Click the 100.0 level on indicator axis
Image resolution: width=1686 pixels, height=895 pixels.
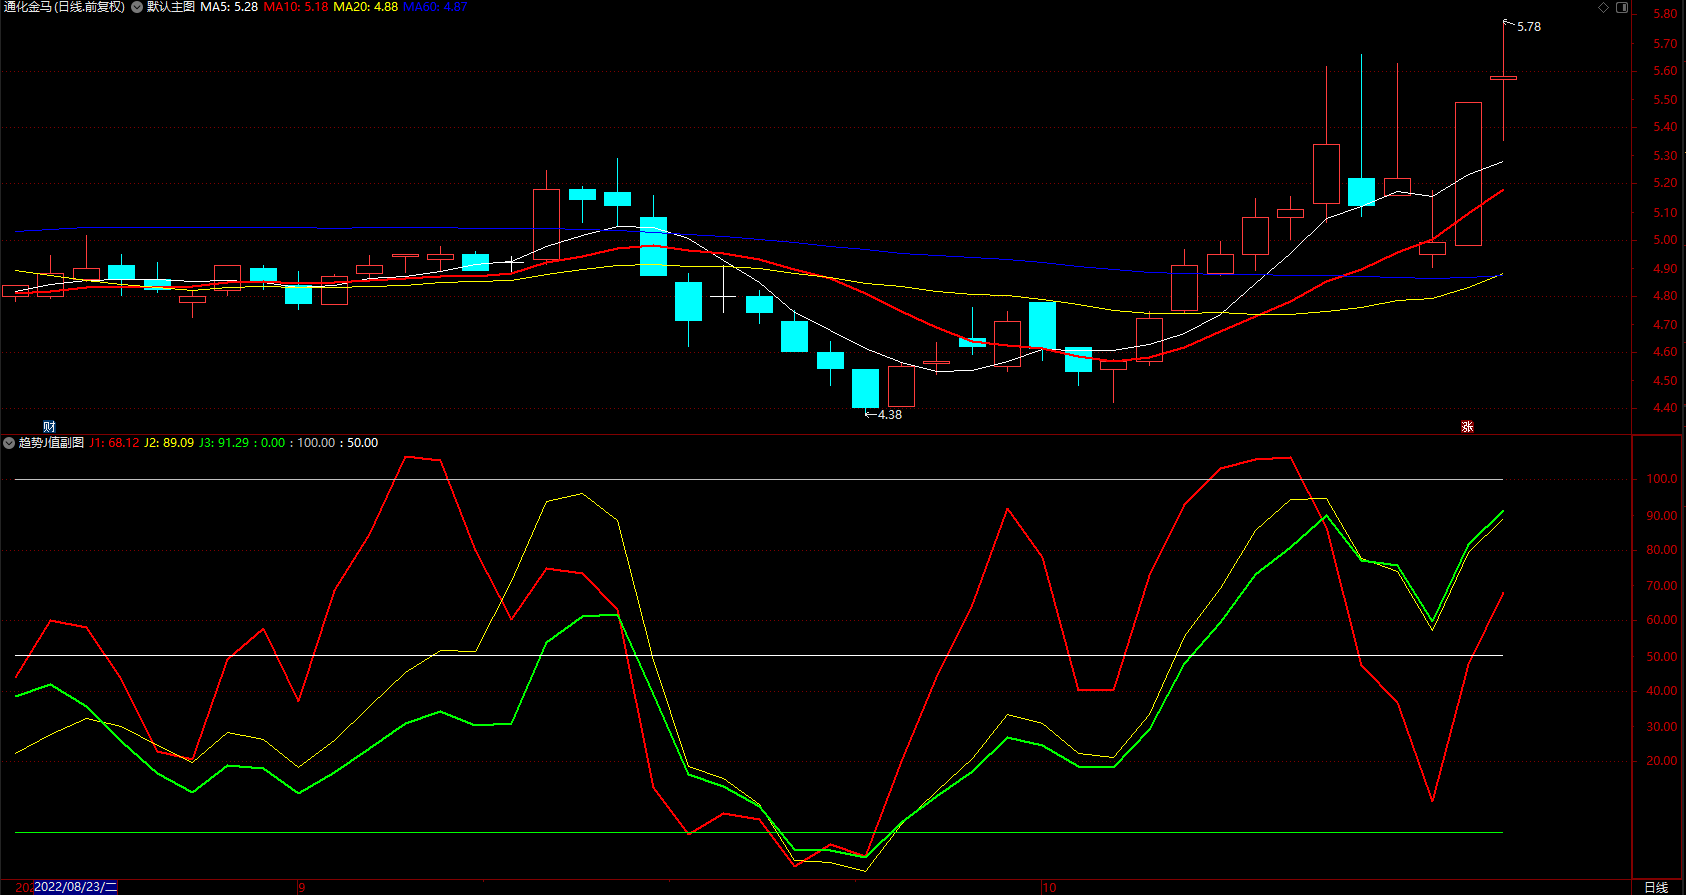coord(1662,479)
